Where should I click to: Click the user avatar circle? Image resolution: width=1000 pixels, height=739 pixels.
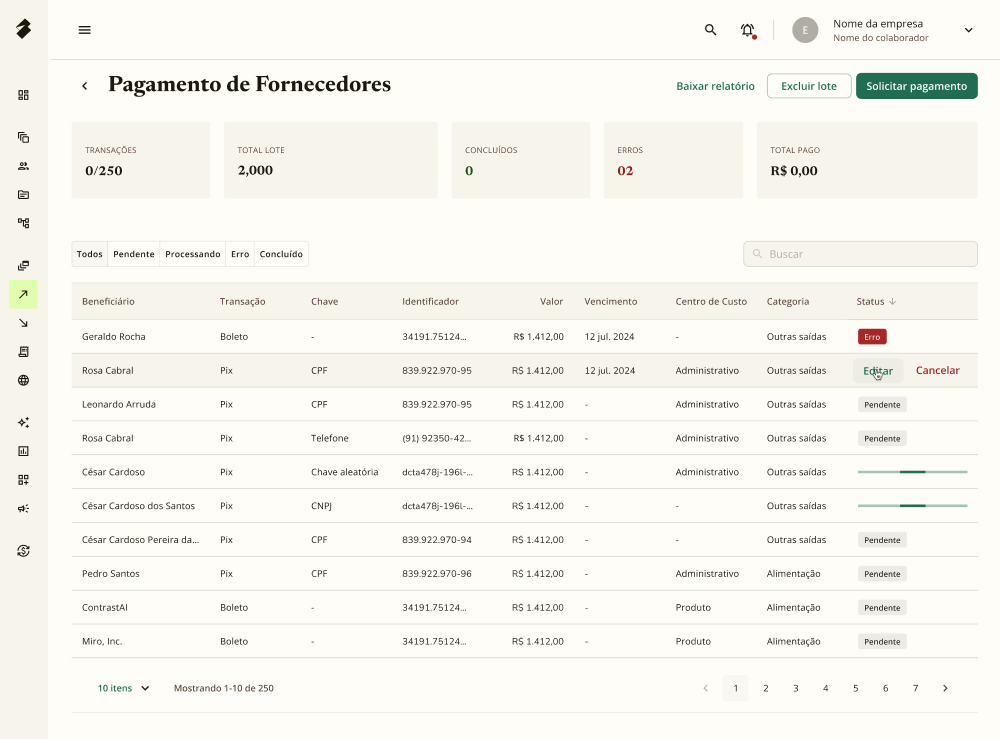(805, 30)
